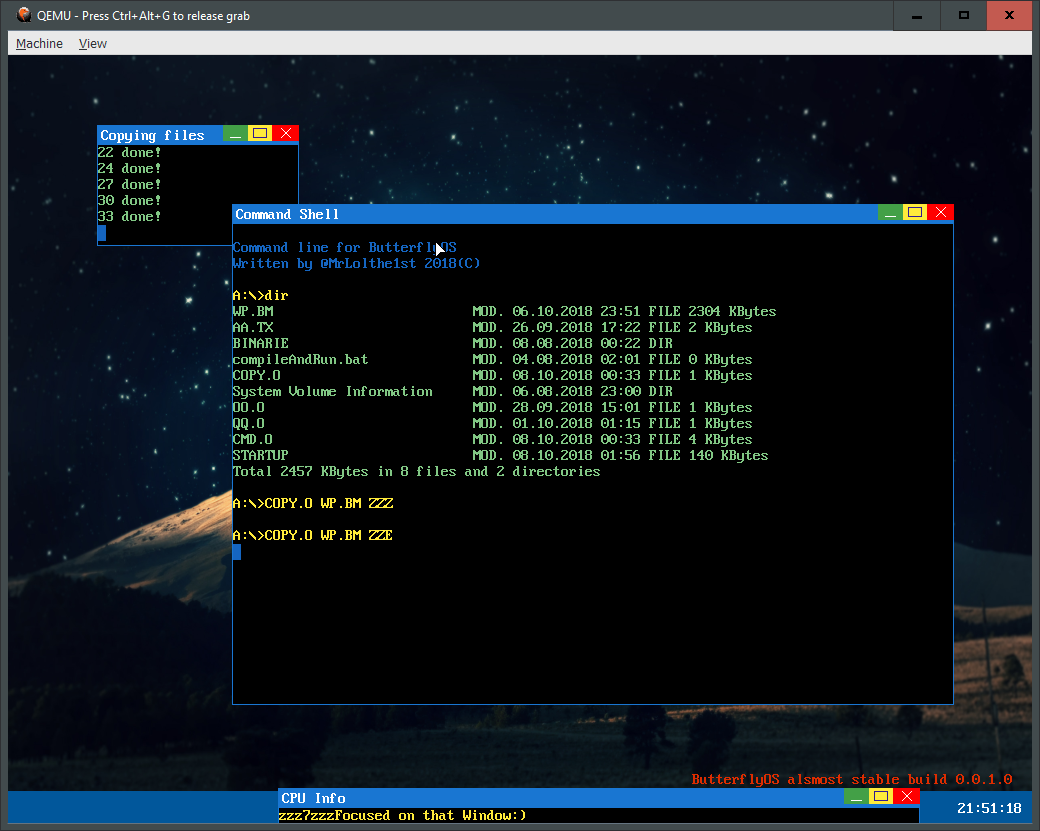Minimize the Command Shell window
This screenshot has width=1040, height=831.
(x=890, y=213)
